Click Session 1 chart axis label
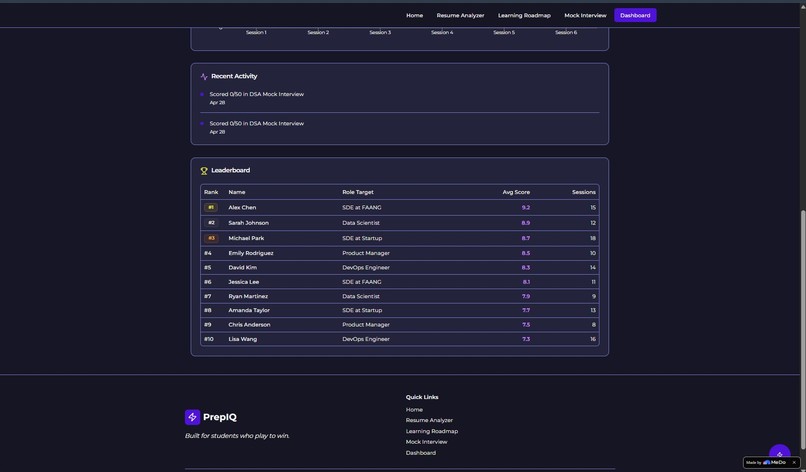 click(256, 32)
